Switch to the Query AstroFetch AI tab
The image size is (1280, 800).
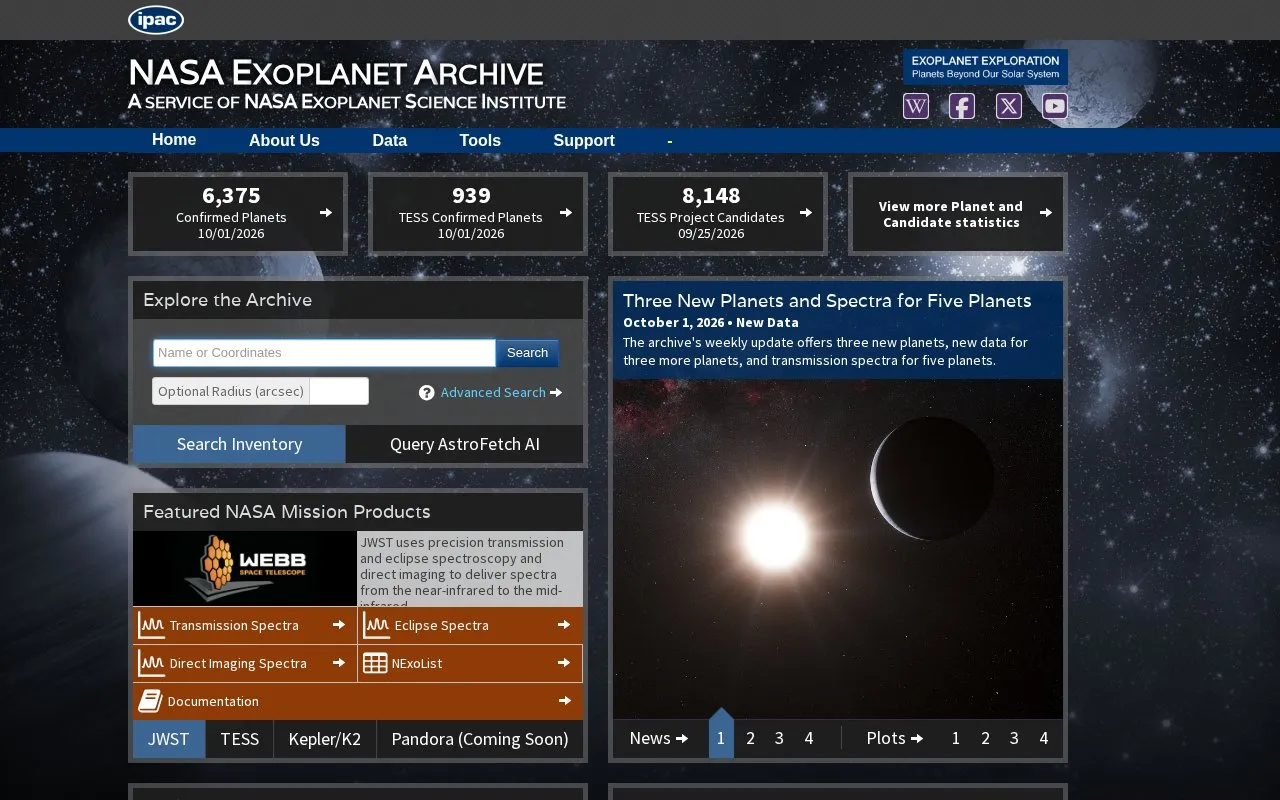[x=465, y=444]
